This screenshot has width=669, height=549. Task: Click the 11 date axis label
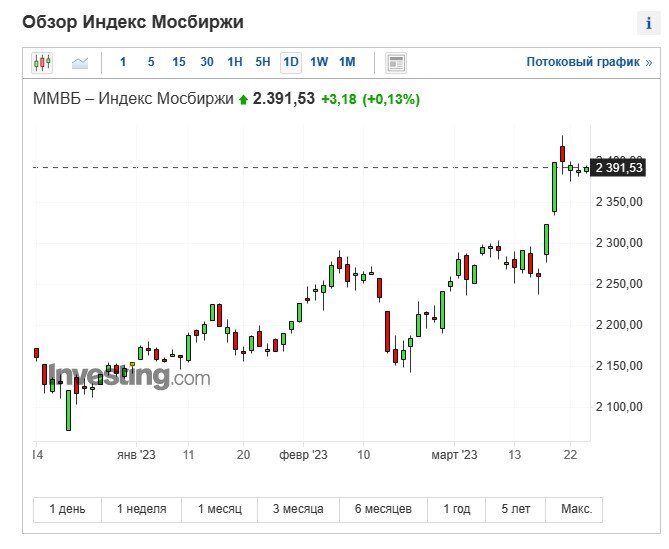click(x=188, y=455)
